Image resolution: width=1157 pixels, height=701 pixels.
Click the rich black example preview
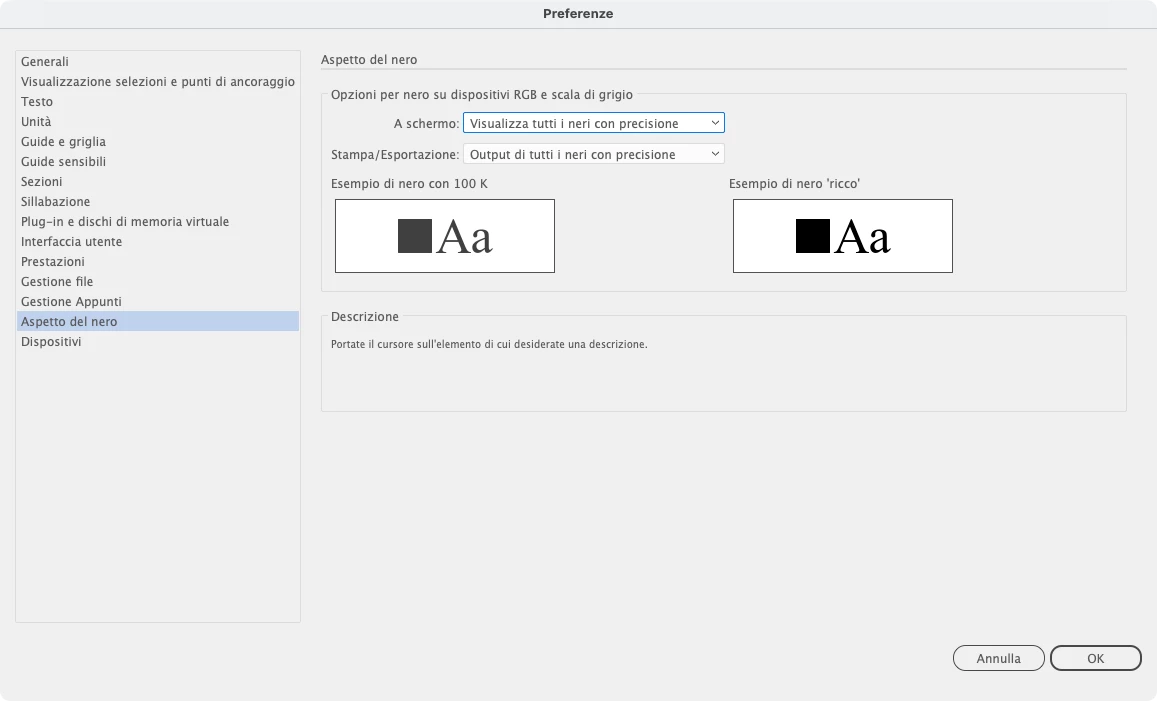[843, 236]
